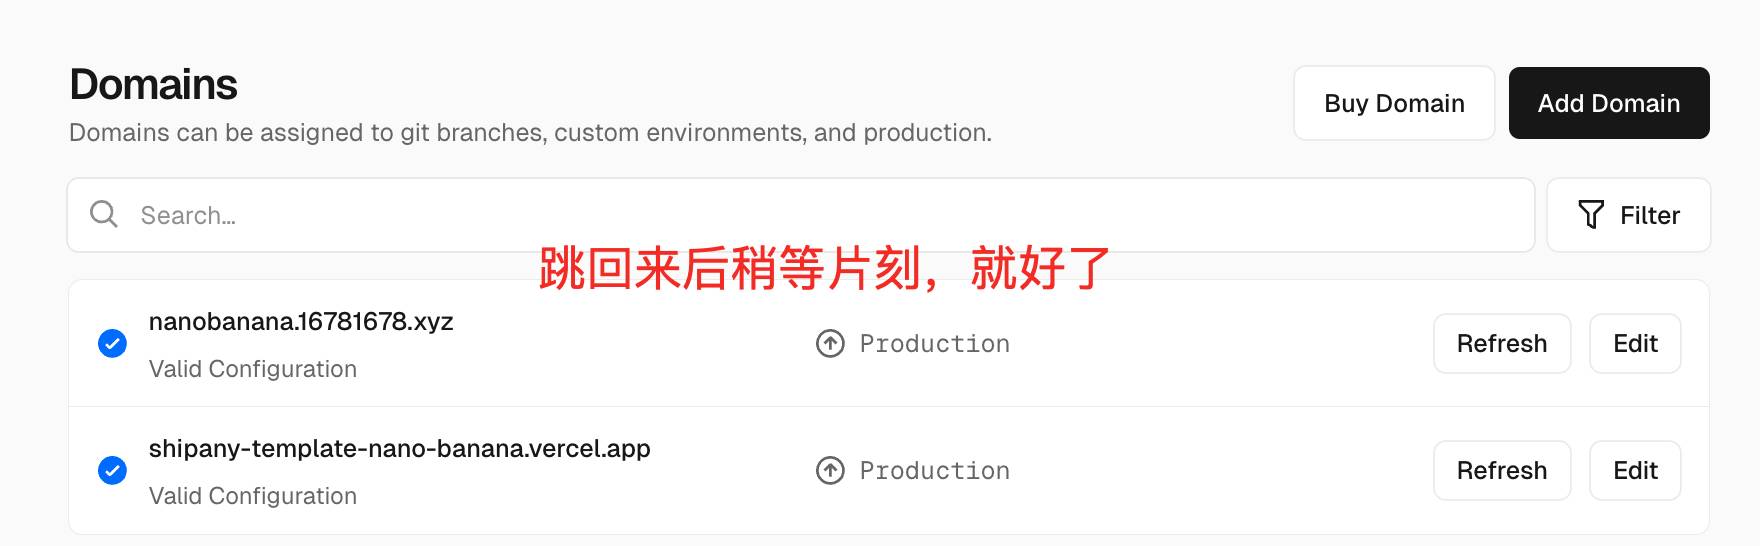This screenshot has width=1760, height=546.
Task: Refresh the shipany-template-nano-banana.vercel.app domain
Action: (1501, 470)
